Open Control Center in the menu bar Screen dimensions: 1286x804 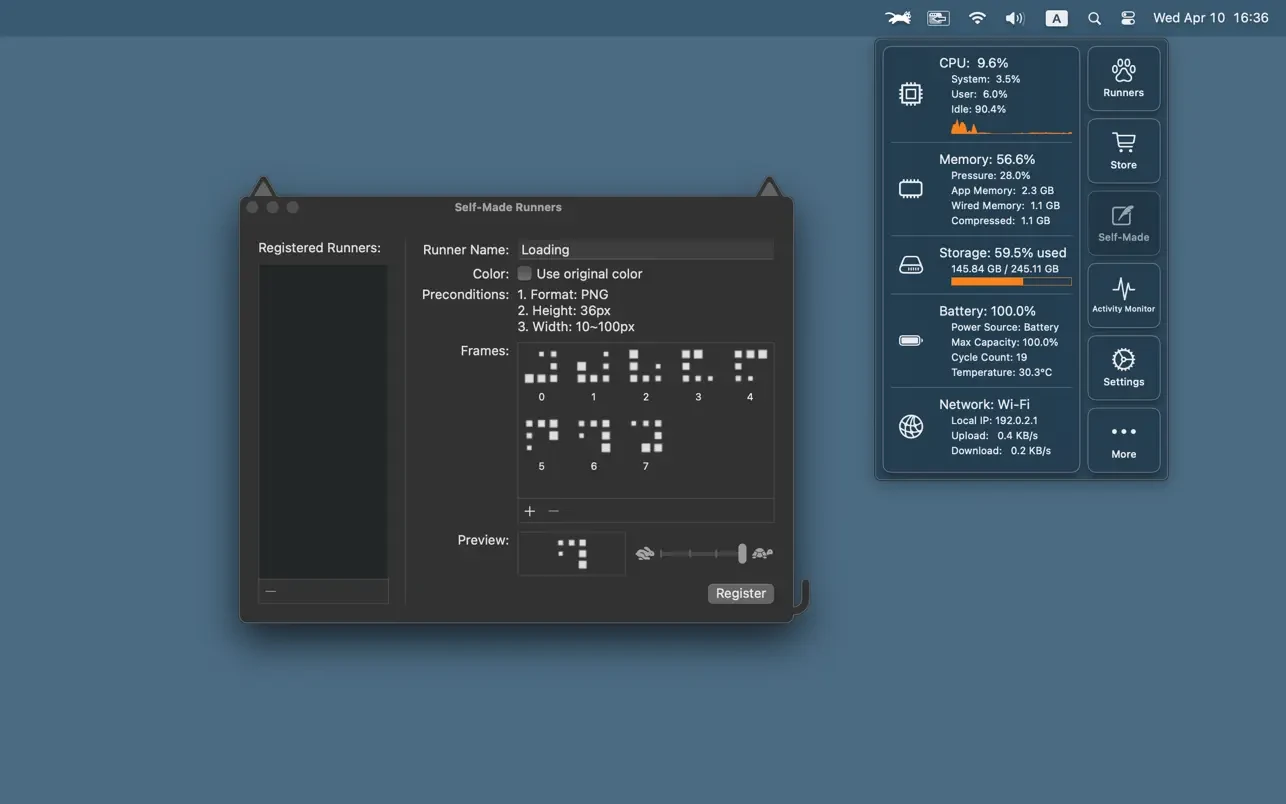point(1128,18)
